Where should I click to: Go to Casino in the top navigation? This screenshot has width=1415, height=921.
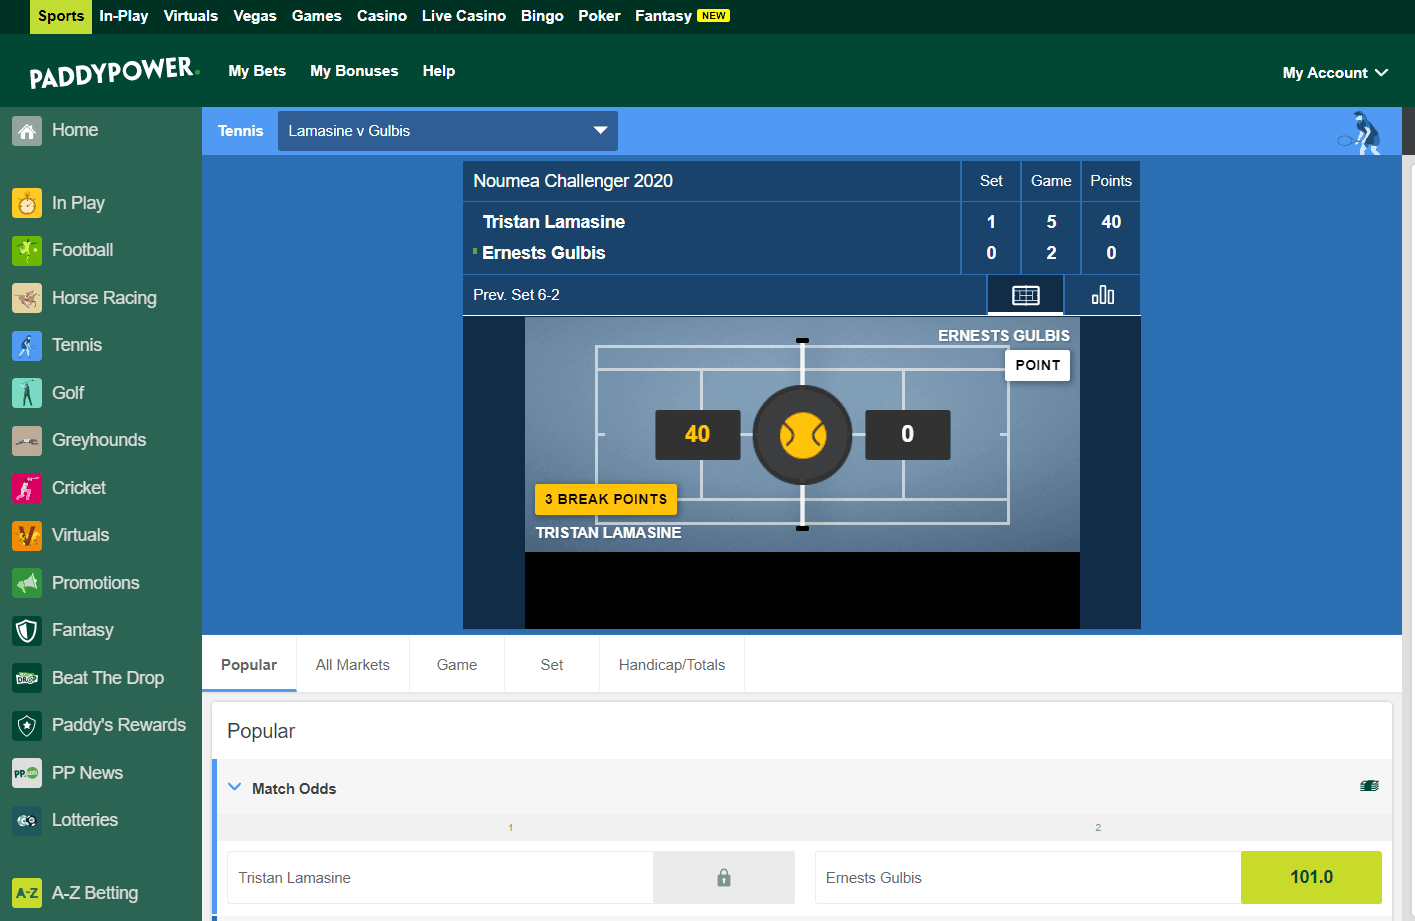382,16
